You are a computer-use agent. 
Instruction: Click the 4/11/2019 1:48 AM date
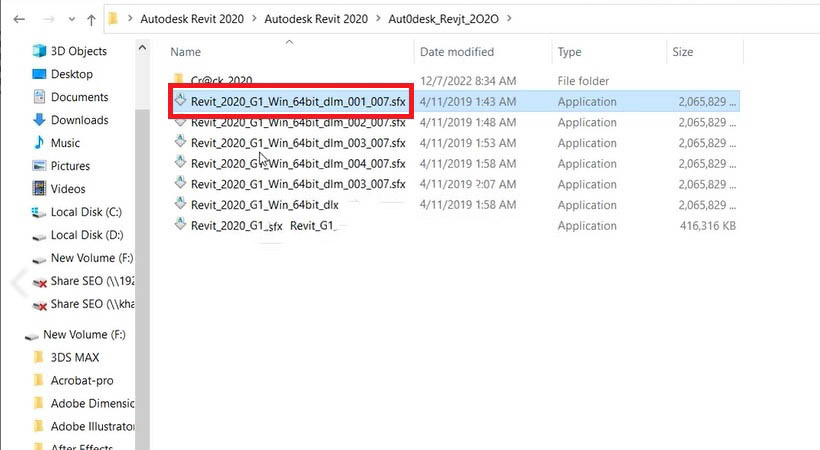click(468, 122)
